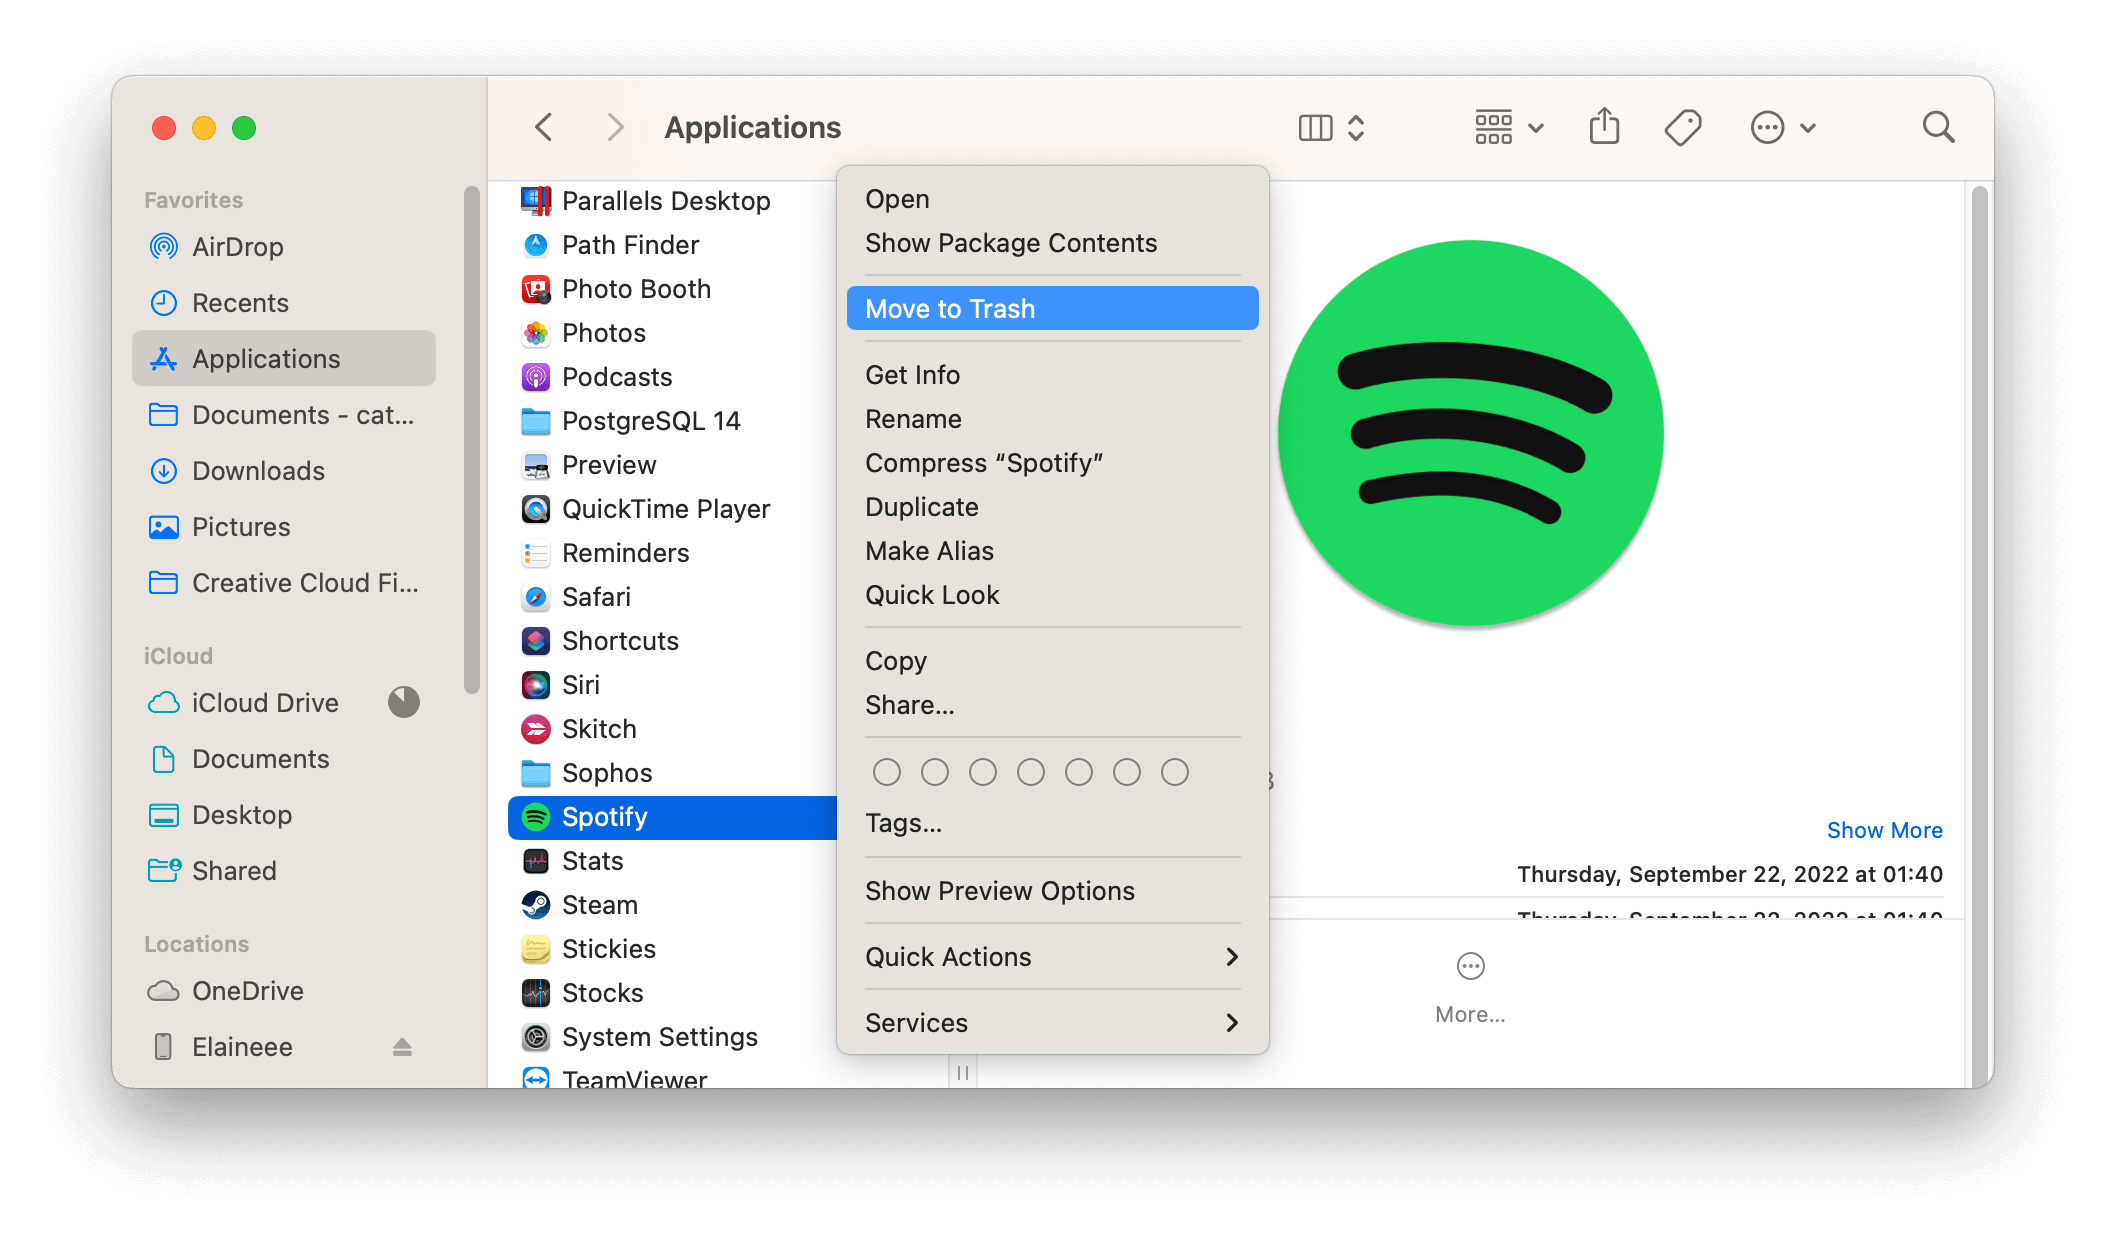
Task: Open Recents in sidebar
Action: 284,303
